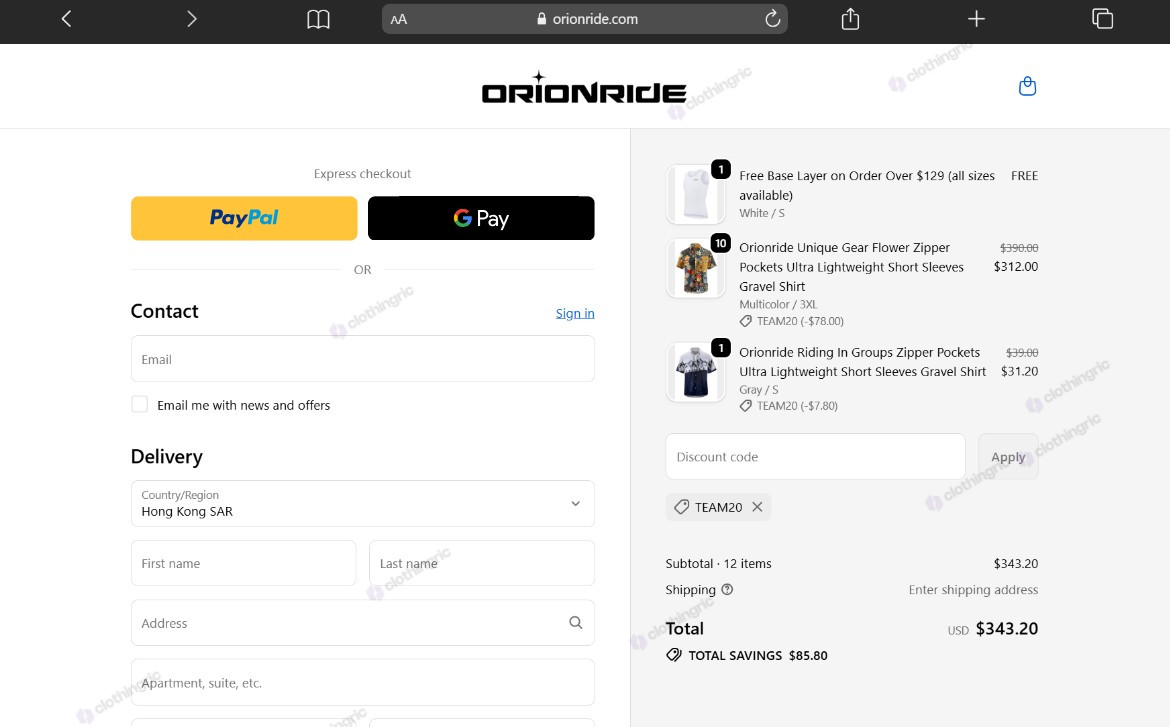Click the Multicolor / 3XL variant text
Viewport: 1170px width, 727px height.
point(778,305)
